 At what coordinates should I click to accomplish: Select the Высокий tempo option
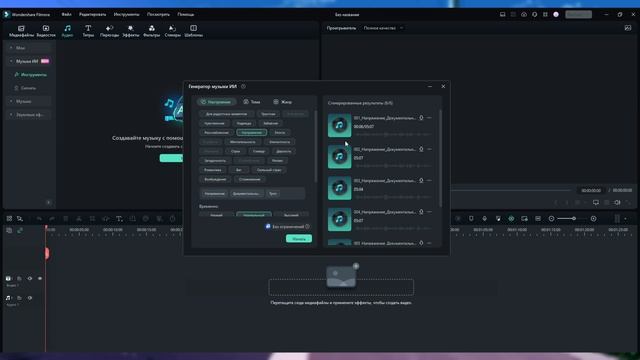(x=291, y=215)
